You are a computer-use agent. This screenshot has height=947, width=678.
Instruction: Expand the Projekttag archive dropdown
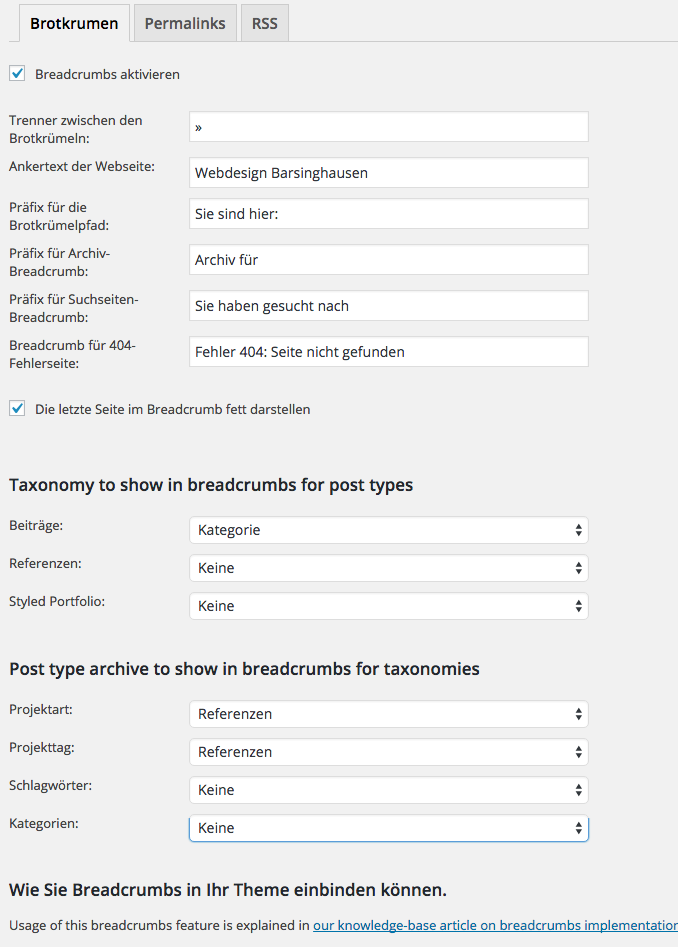point(388,752)
